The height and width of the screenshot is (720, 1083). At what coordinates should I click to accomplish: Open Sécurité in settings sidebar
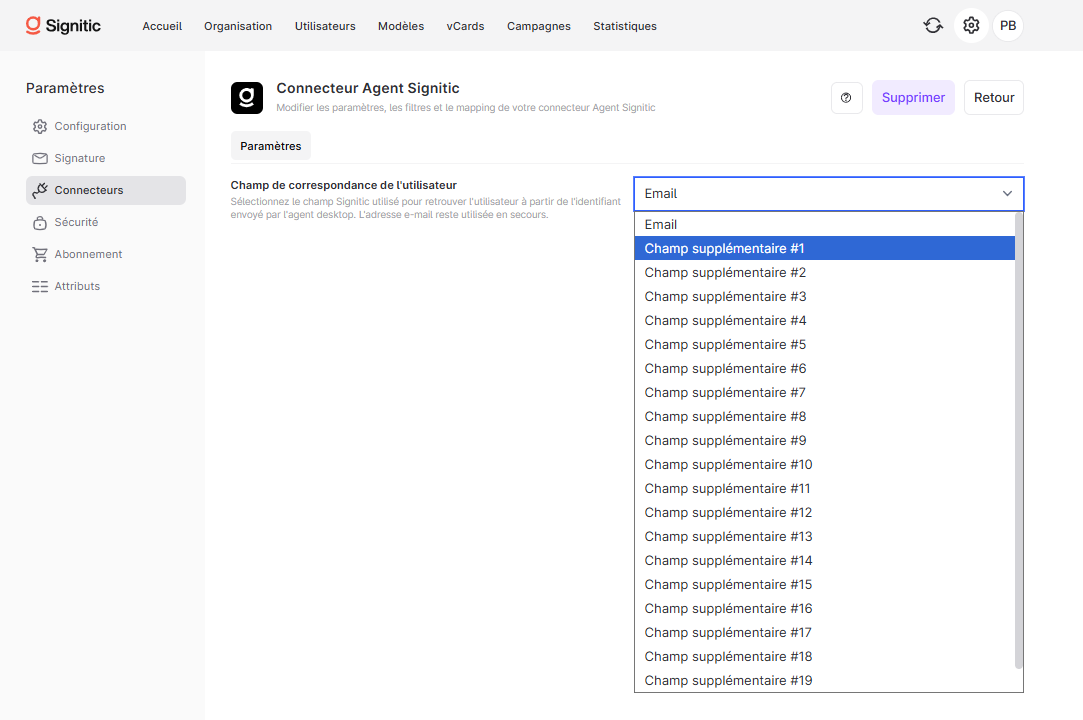click(106, 222)
